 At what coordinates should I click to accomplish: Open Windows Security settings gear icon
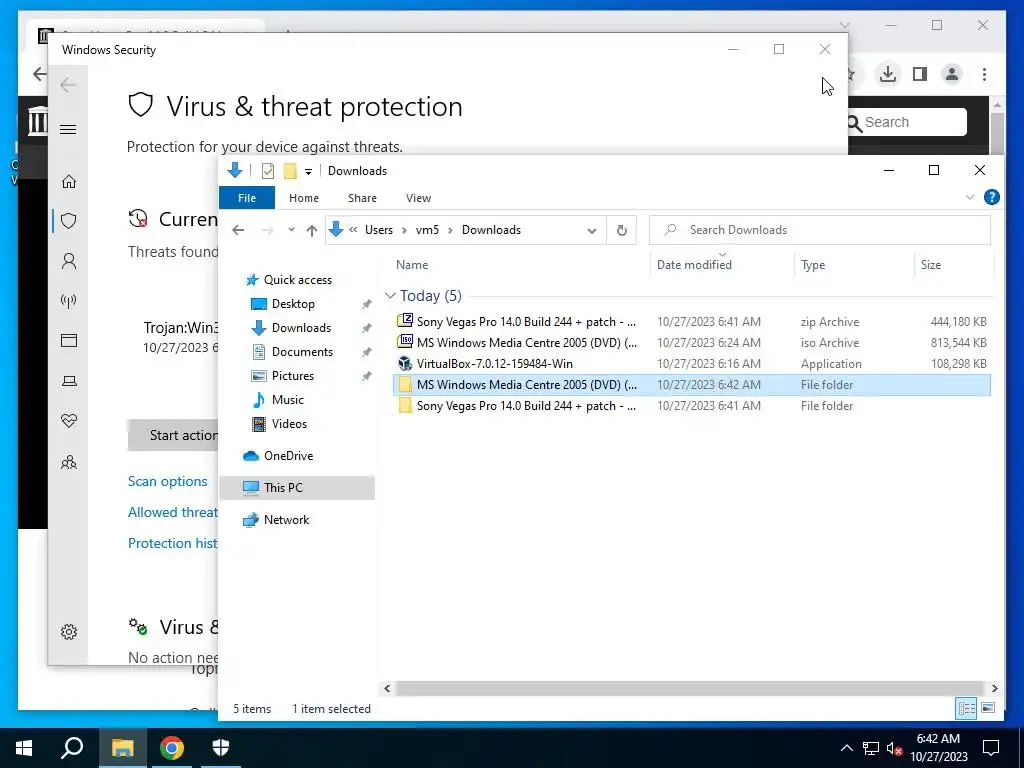tap(69, 632)
